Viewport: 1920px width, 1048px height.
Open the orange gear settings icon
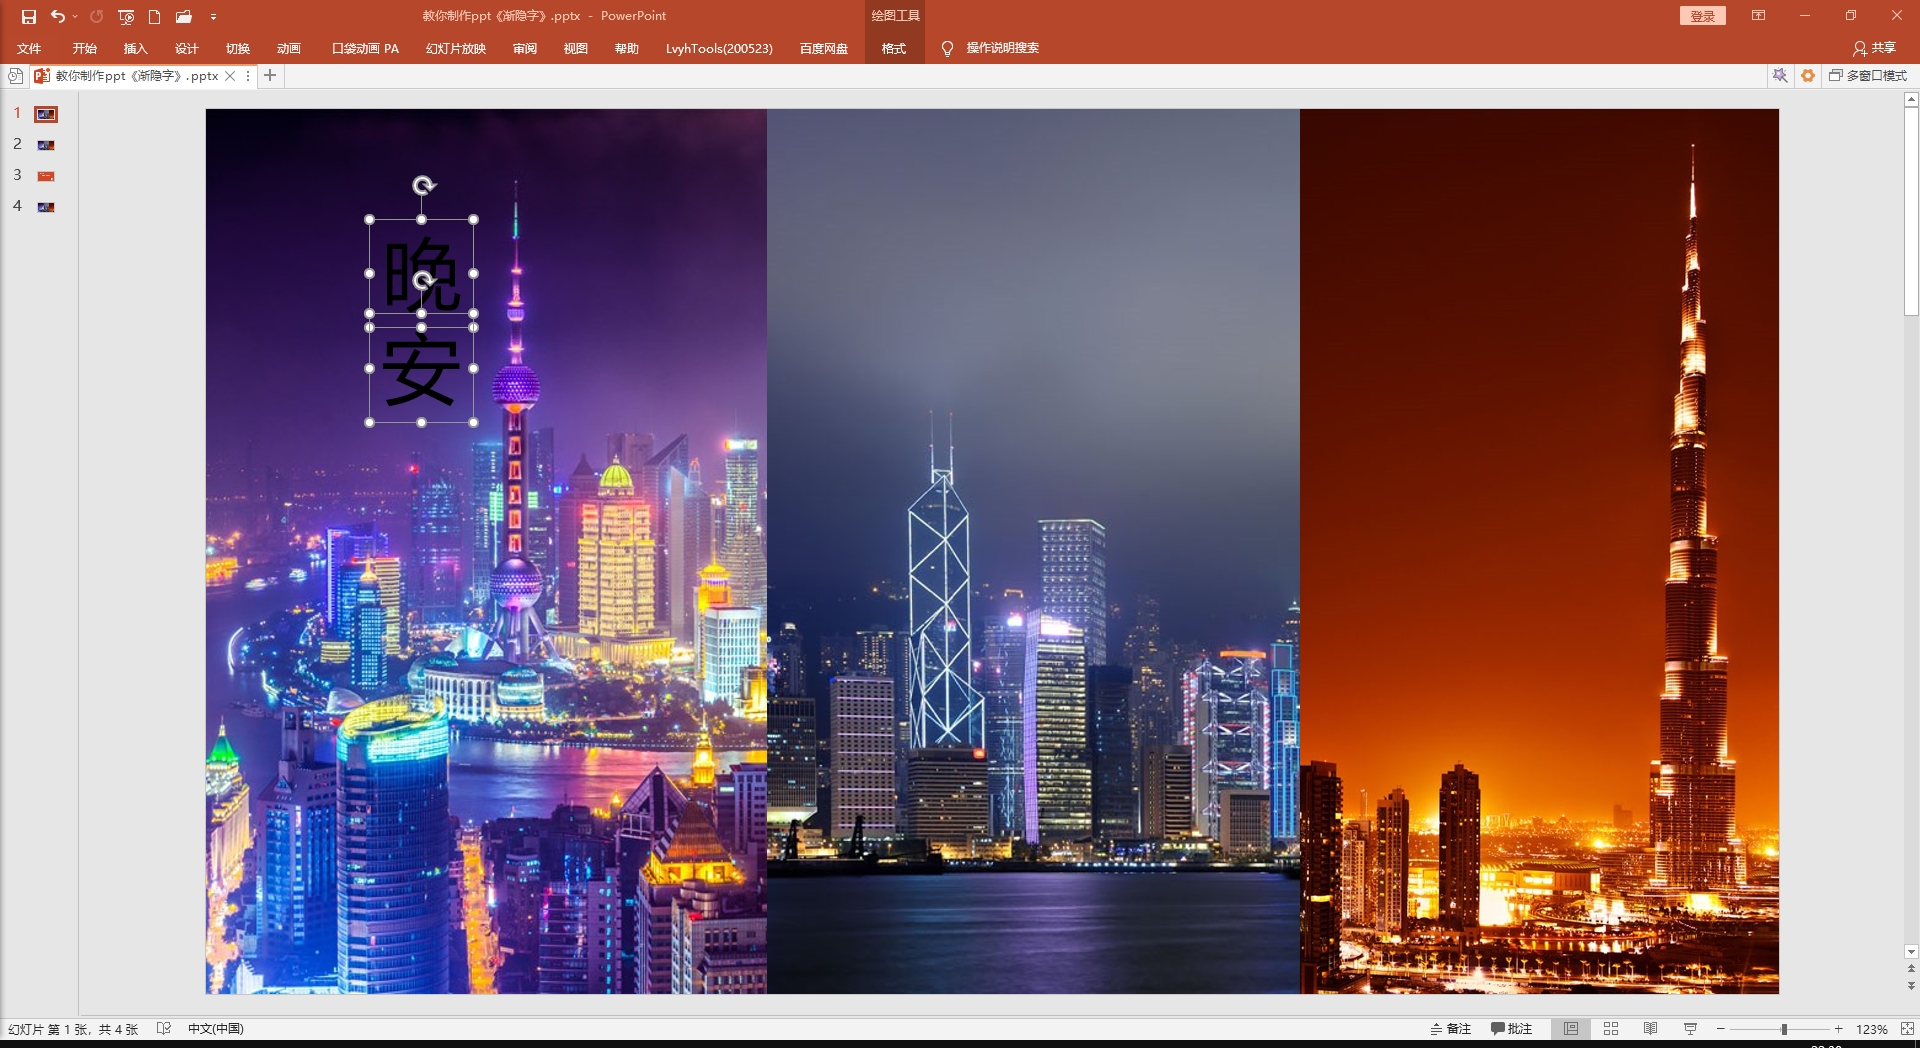click(1808, 76)
